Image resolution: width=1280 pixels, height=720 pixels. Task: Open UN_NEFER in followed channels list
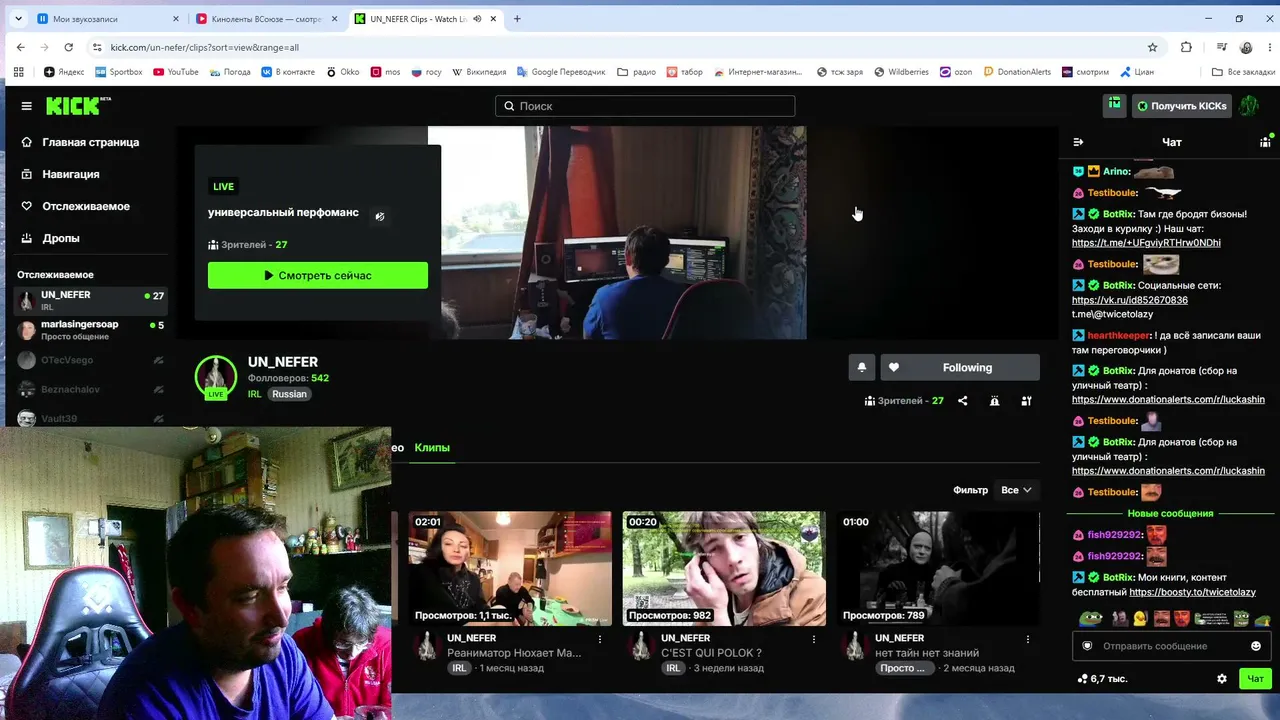[x=90, y=300]
